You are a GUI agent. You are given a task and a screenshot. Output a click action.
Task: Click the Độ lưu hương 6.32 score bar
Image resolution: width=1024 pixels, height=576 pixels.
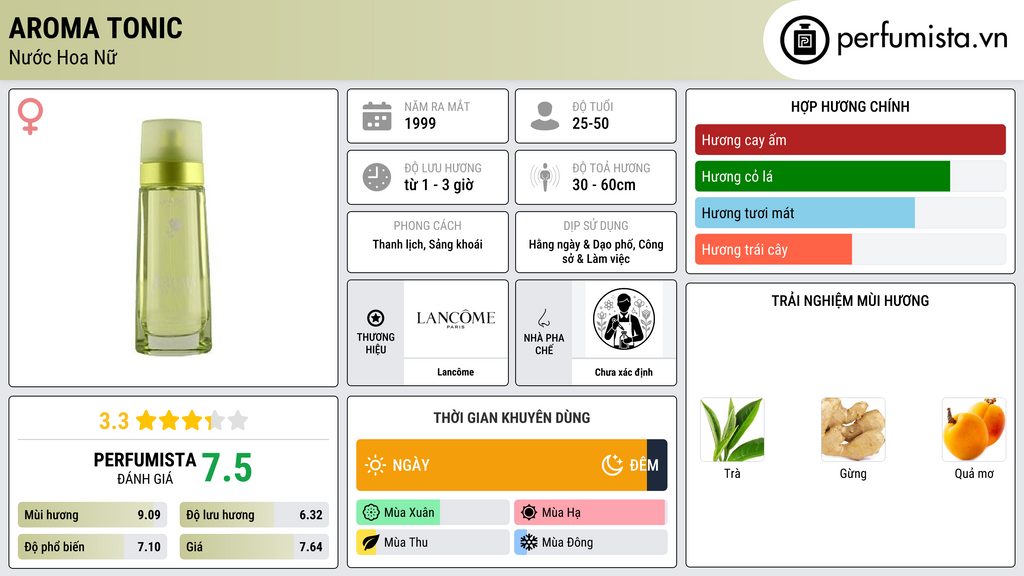point(254,515)
